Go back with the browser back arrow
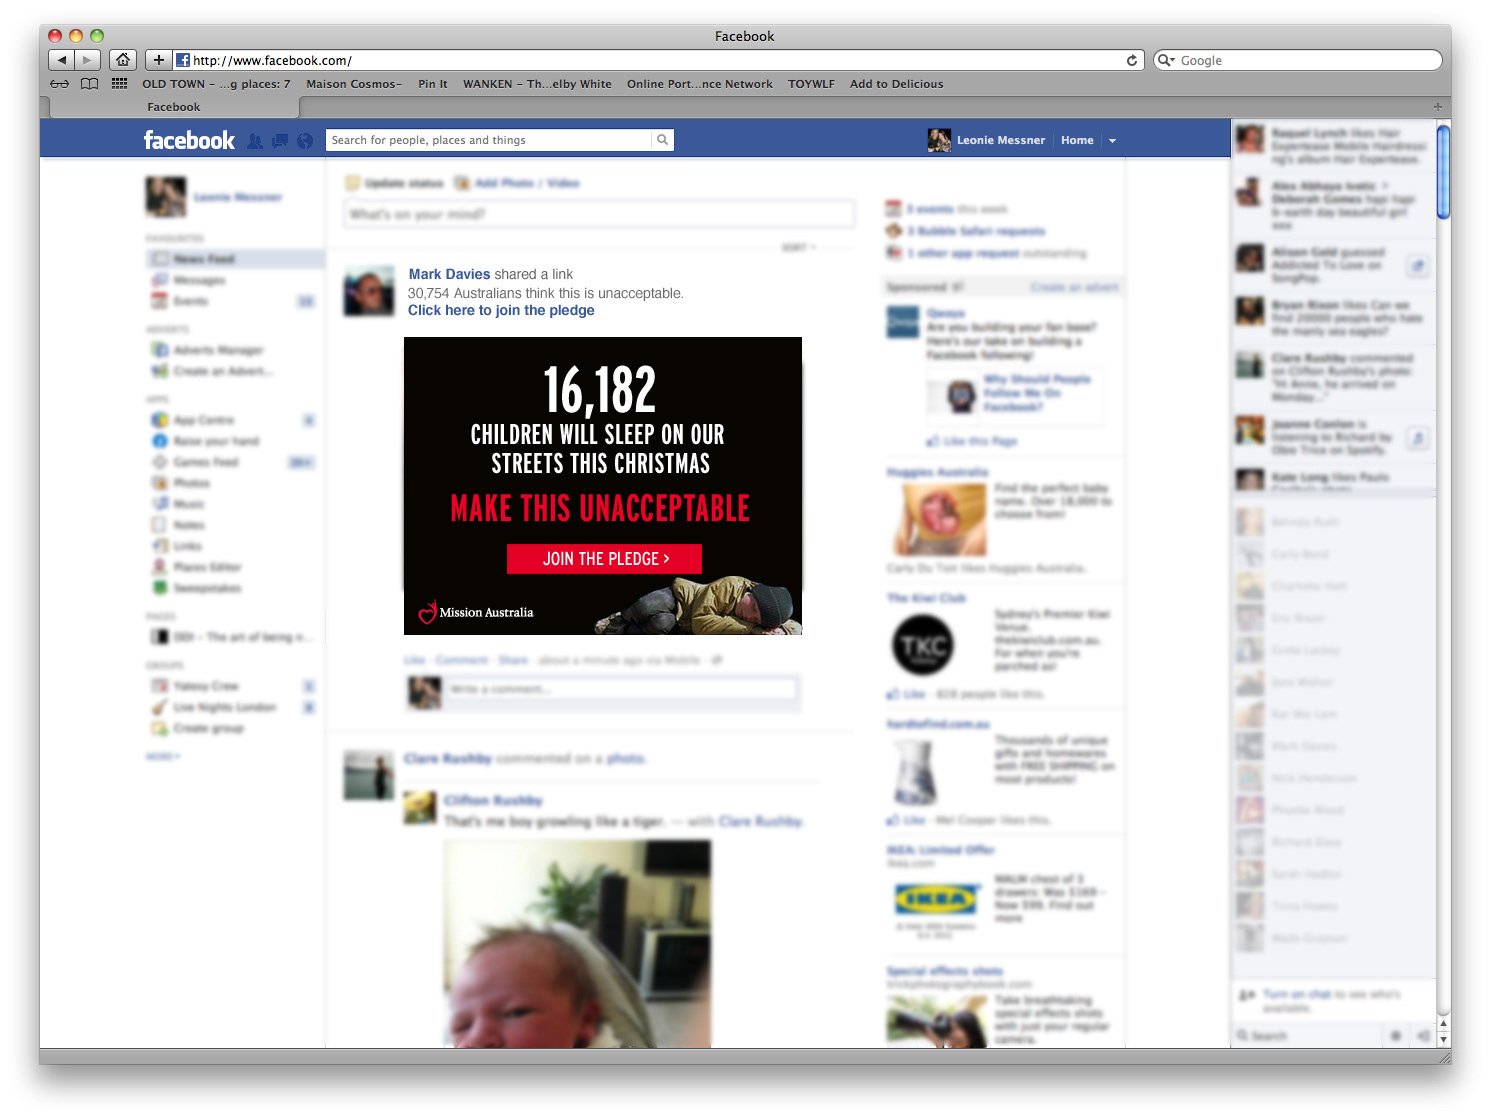1491x1119 pixels. coord(62,60)
